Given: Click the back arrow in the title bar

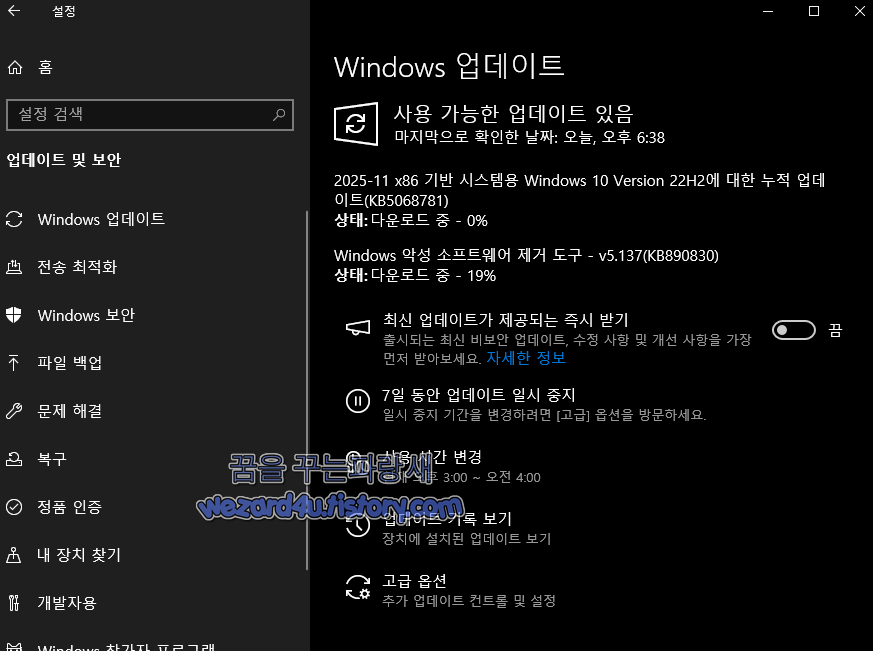Looking at the screenshot, I should [x=14, y=11].
